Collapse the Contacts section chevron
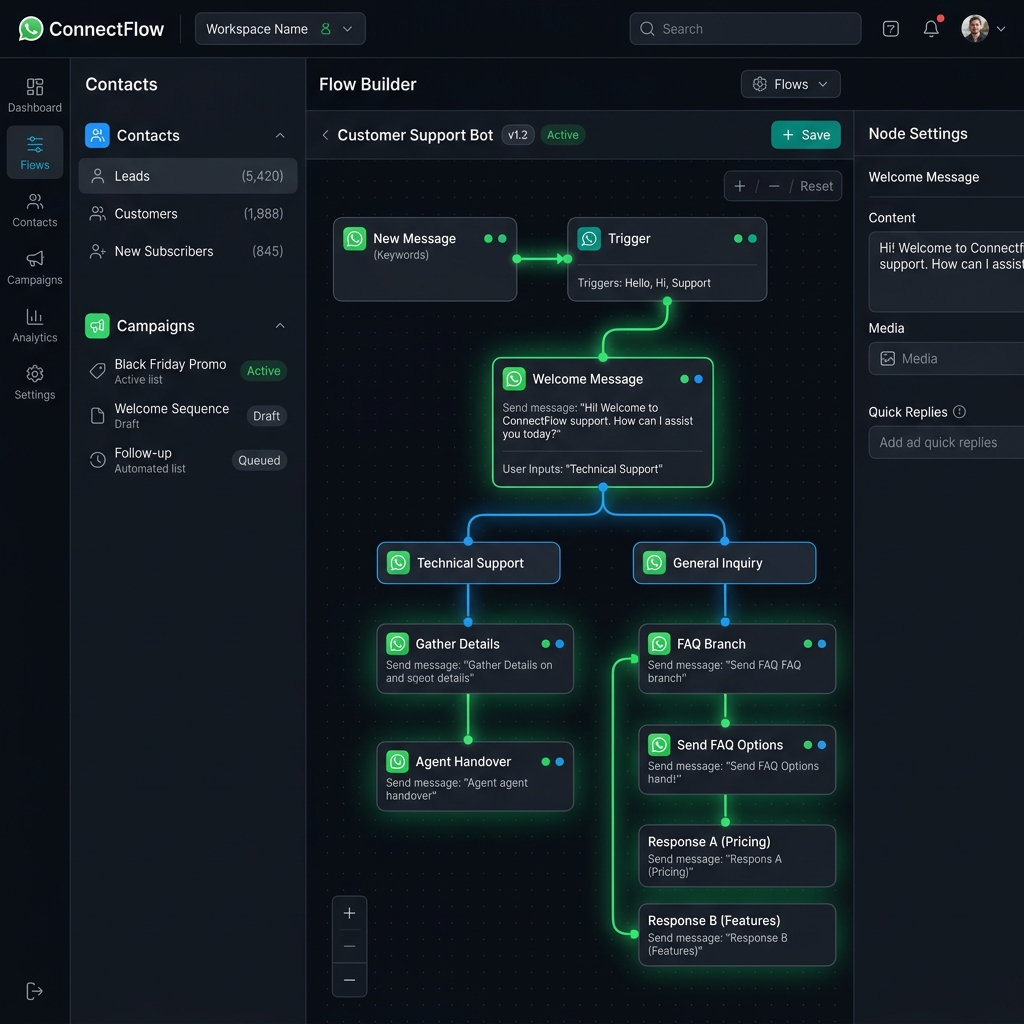Screen dimensions: 1024x1024 tap(280, 135)
